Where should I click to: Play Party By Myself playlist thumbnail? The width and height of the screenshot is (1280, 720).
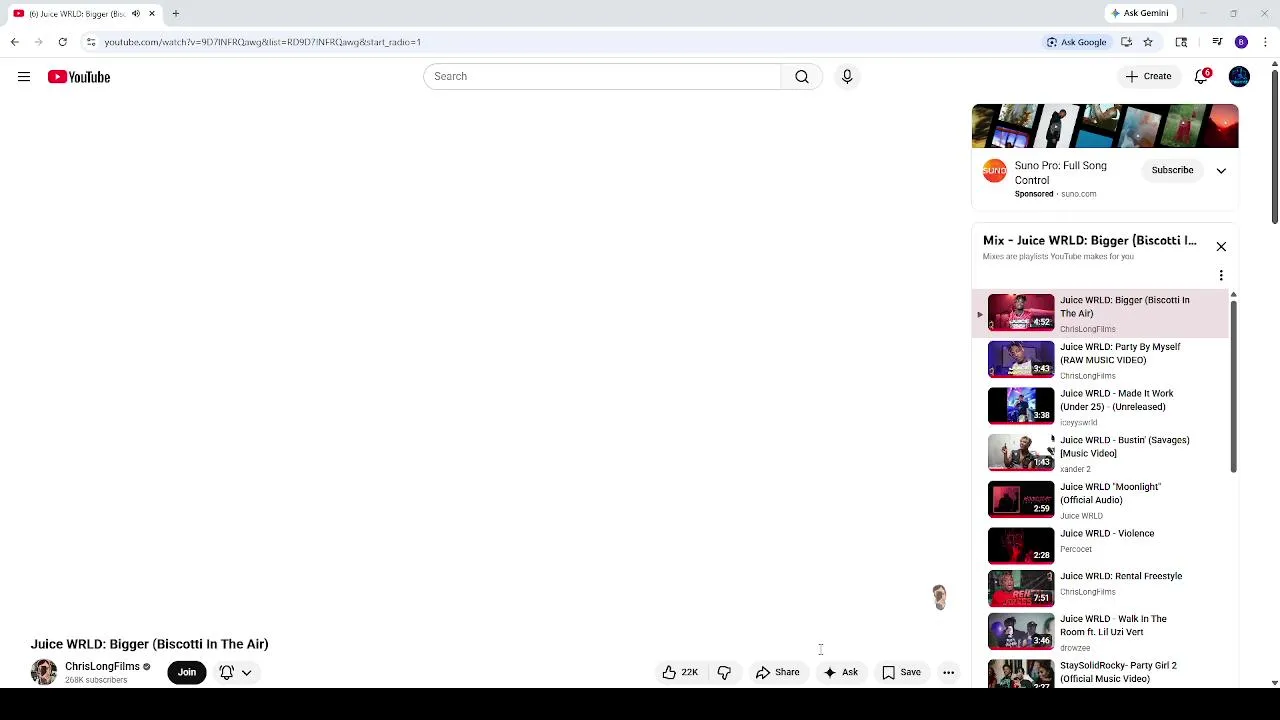(1021, 359)
